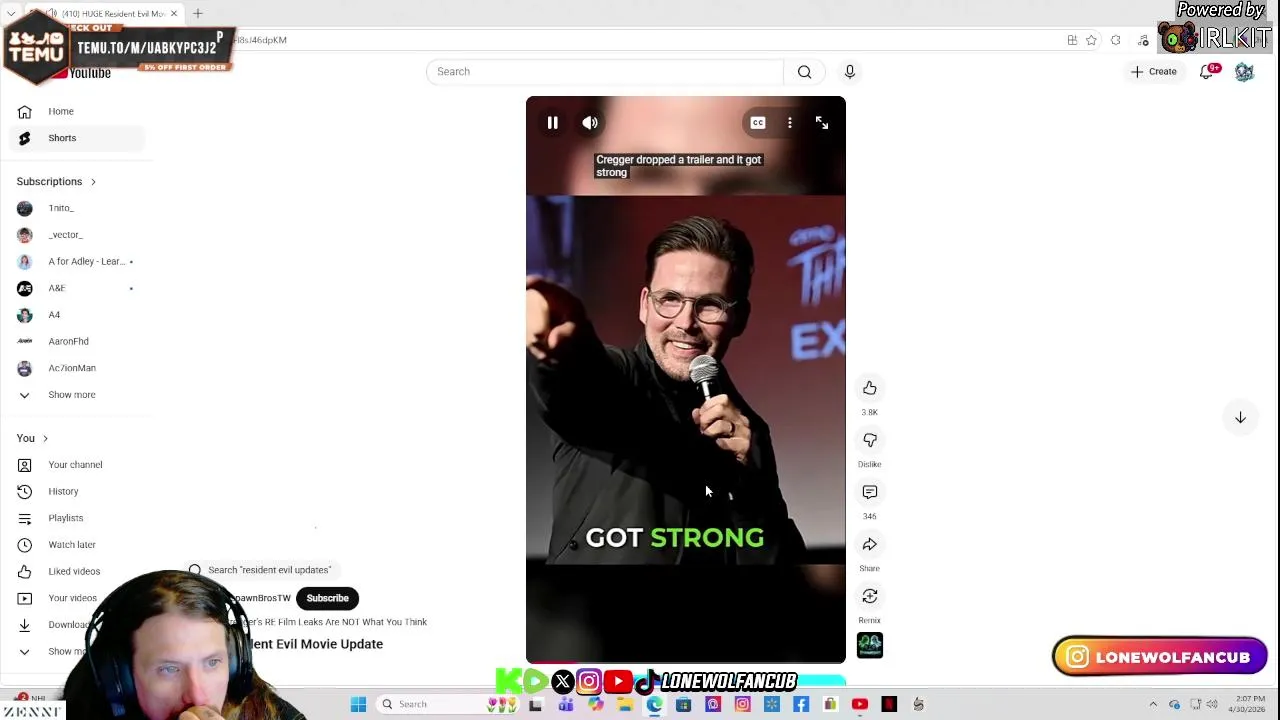Go to next Short with down arrow
The image size is (1280, 720).
coord(1240,418)
